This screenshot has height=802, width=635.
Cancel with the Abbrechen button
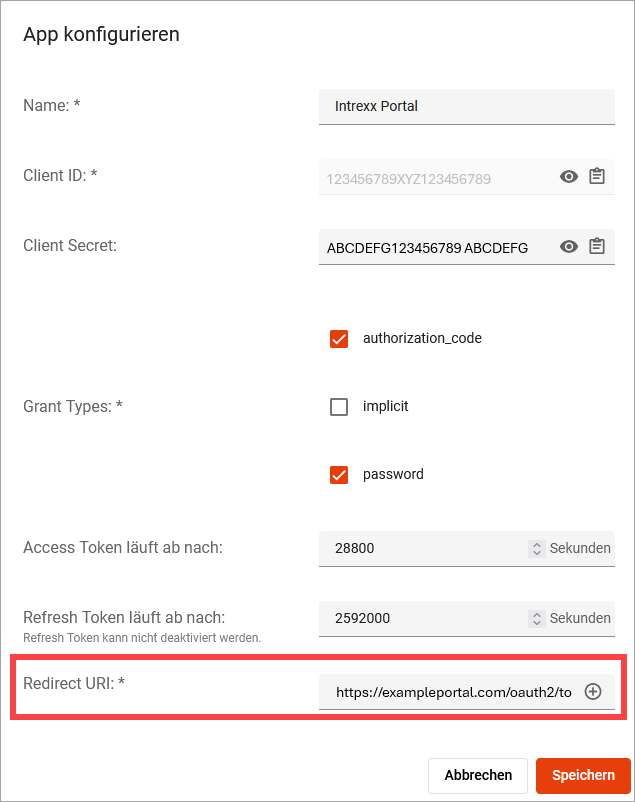coord(478,775)
